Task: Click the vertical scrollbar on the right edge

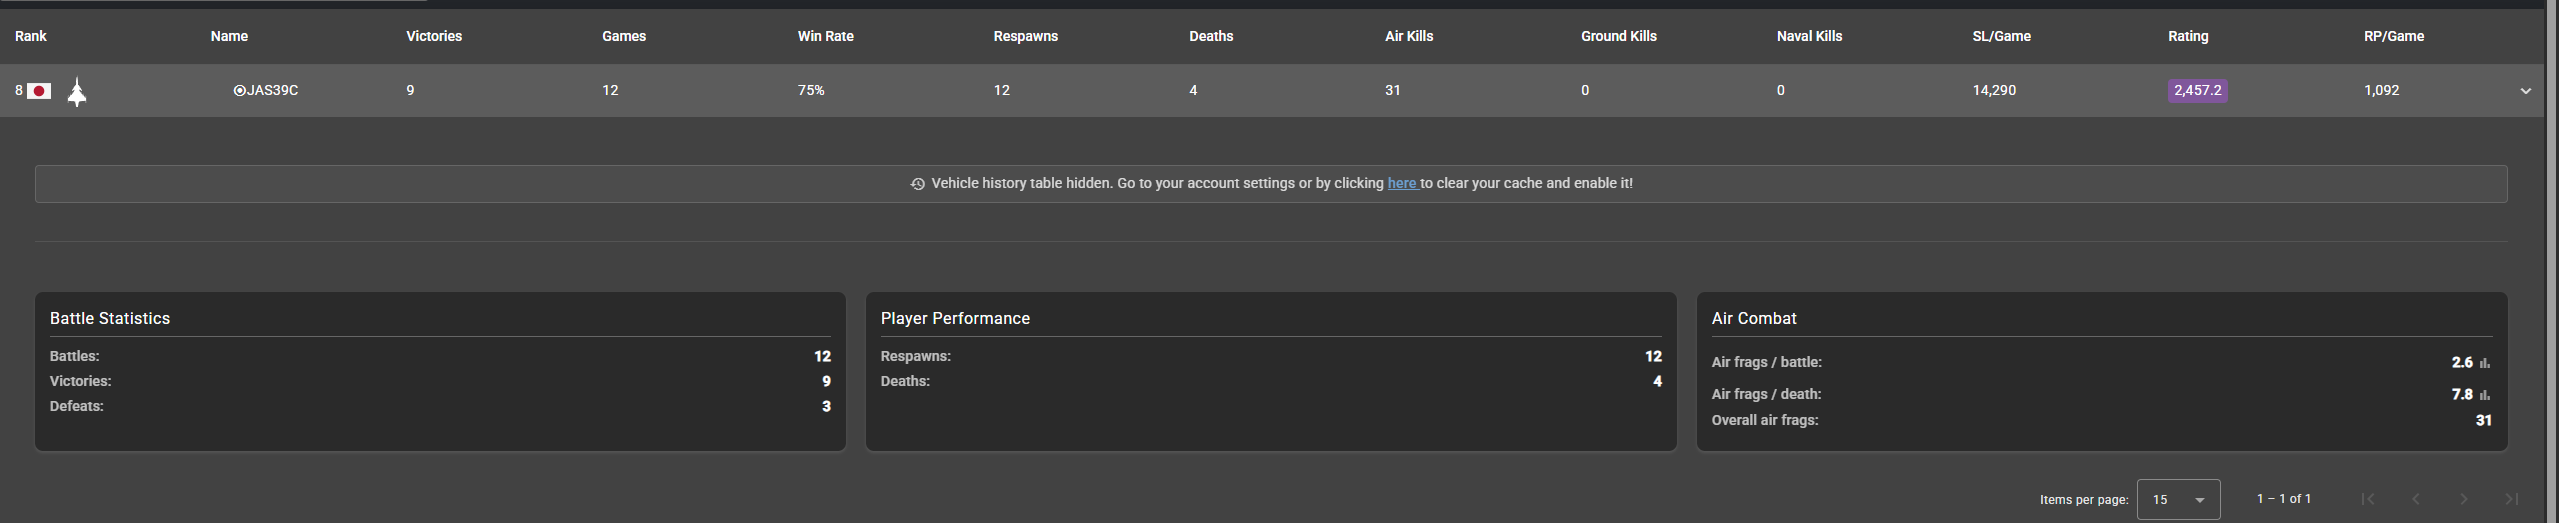Action: click(2551, 260)
